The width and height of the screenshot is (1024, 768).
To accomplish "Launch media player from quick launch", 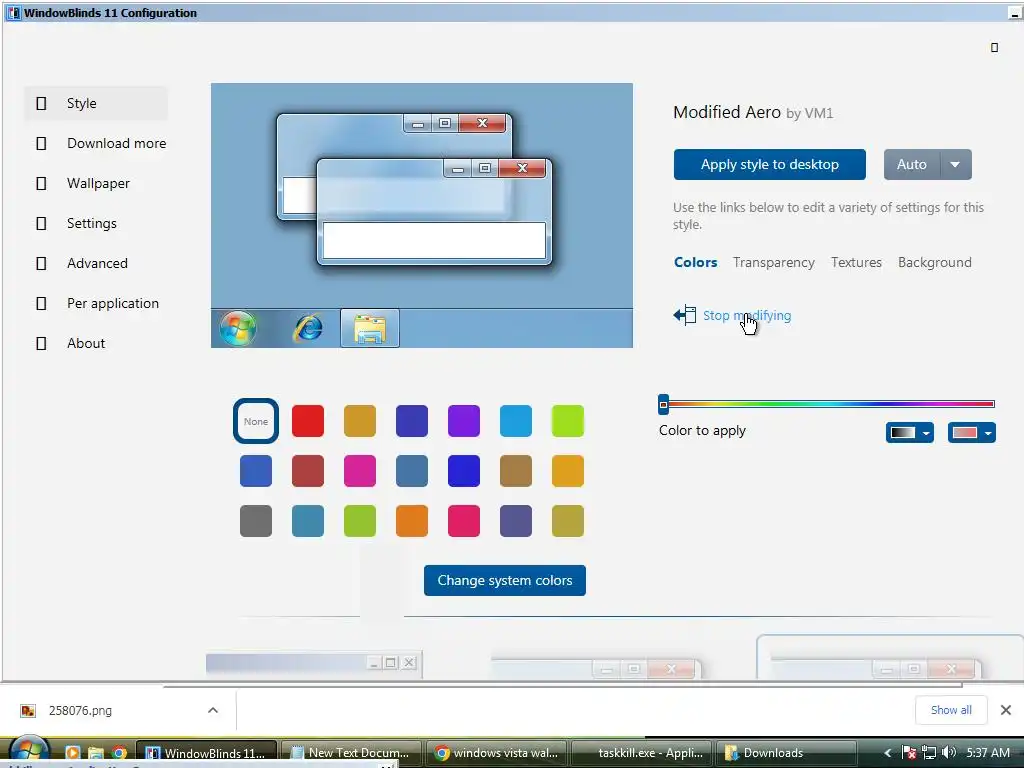I will pyautogui.click(x=72, y=753).
